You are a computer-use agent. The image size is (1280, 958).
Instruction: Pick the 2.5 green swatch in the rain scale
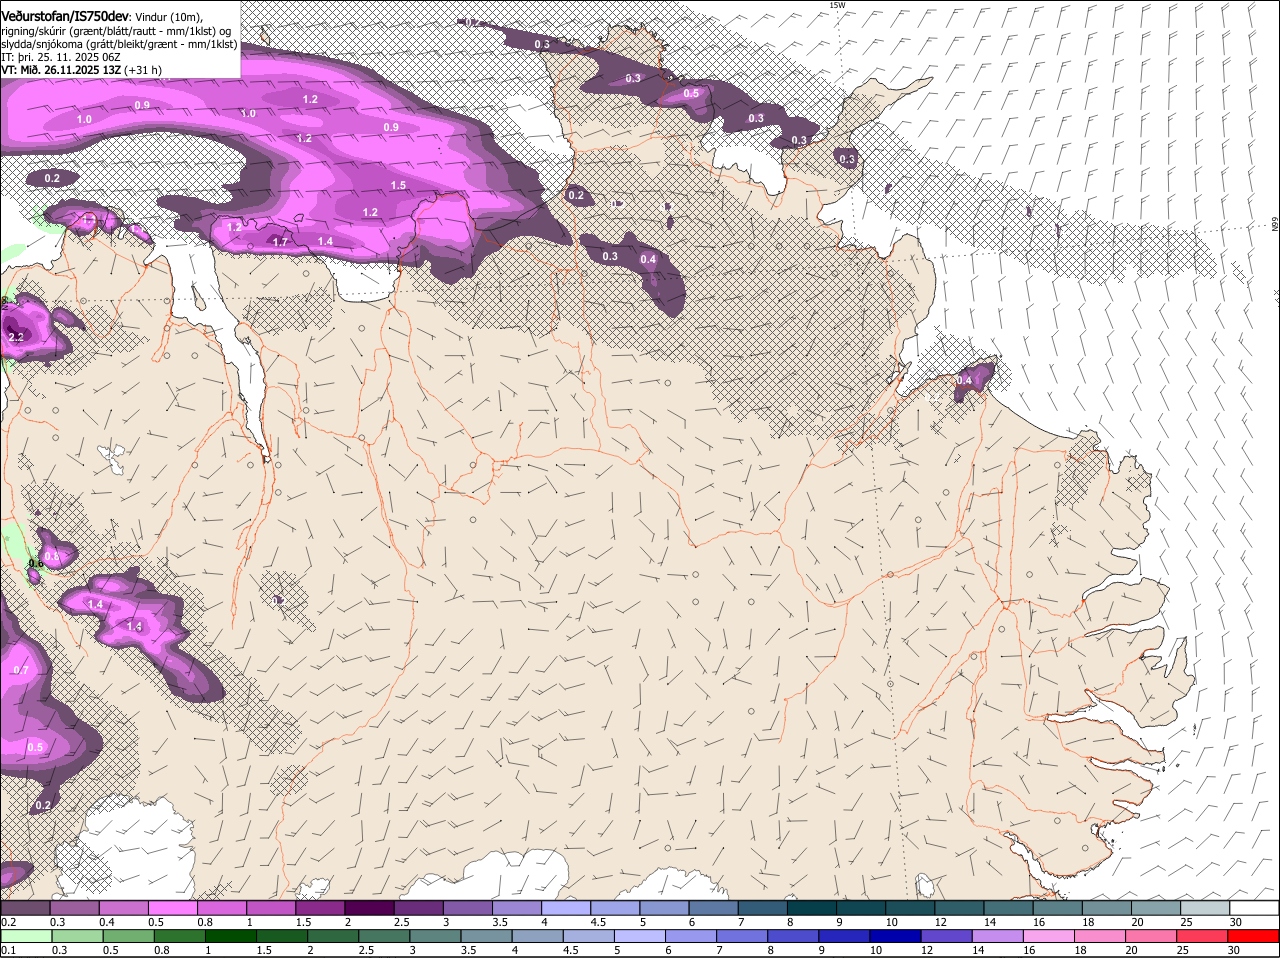(x=383, y=937)
